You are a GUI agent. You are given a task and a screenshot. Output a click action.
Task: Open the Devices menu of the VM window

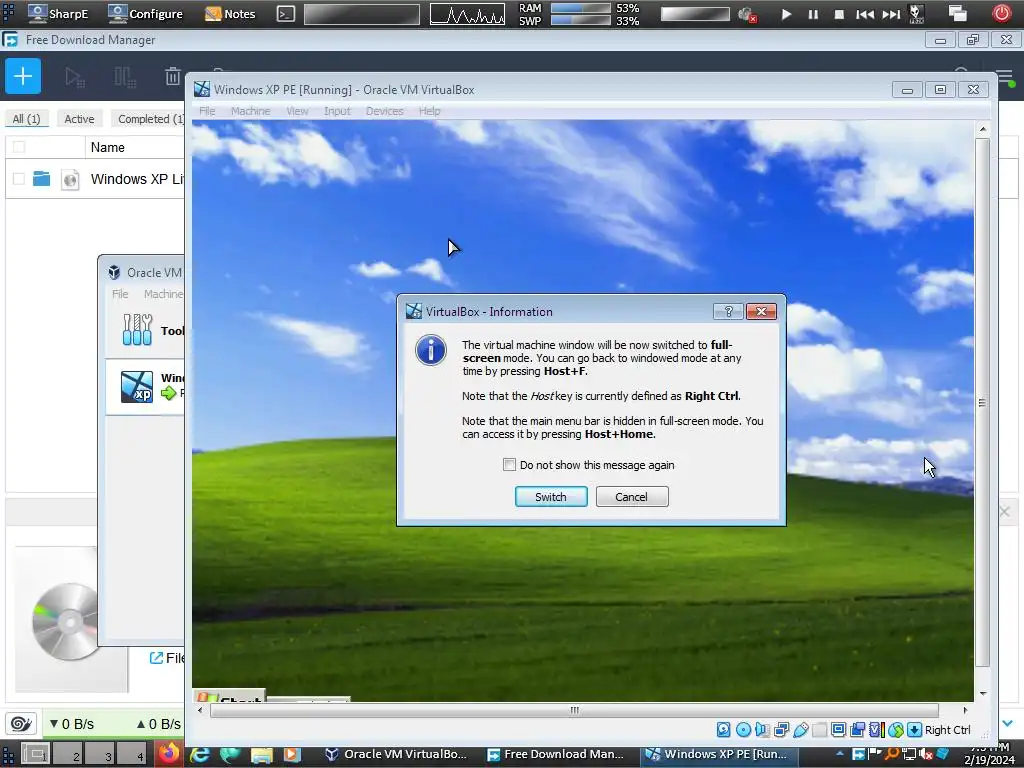coord(384,111)
